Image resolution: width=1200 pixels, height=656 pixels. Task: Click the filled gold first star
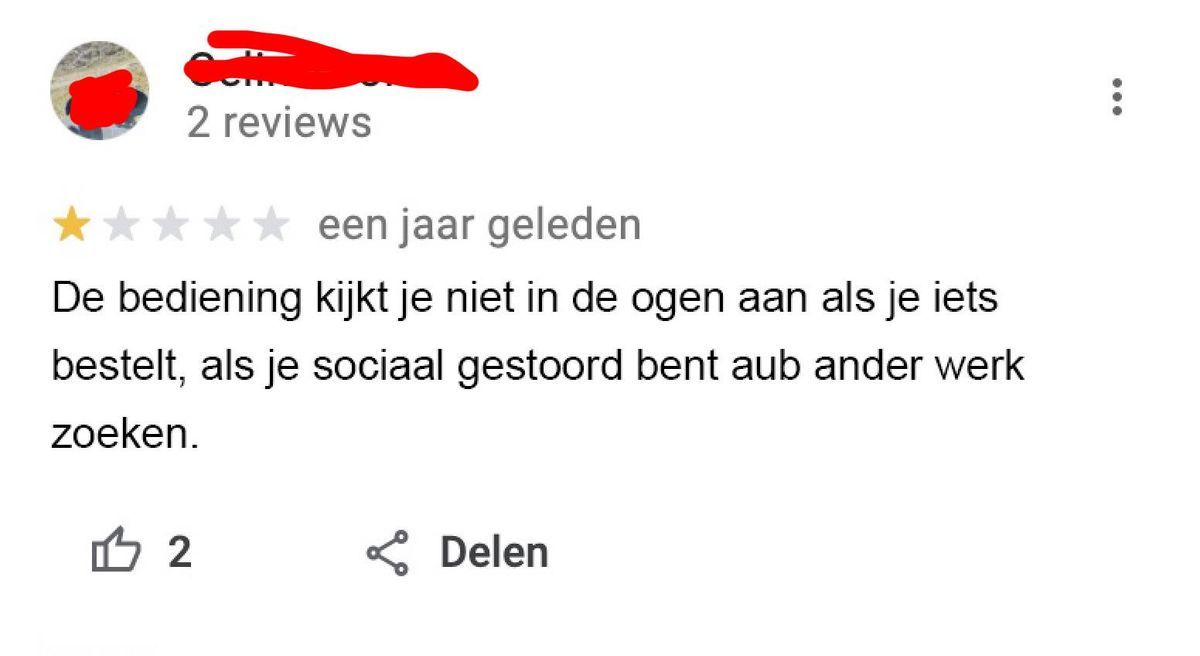tap(71, 226)
